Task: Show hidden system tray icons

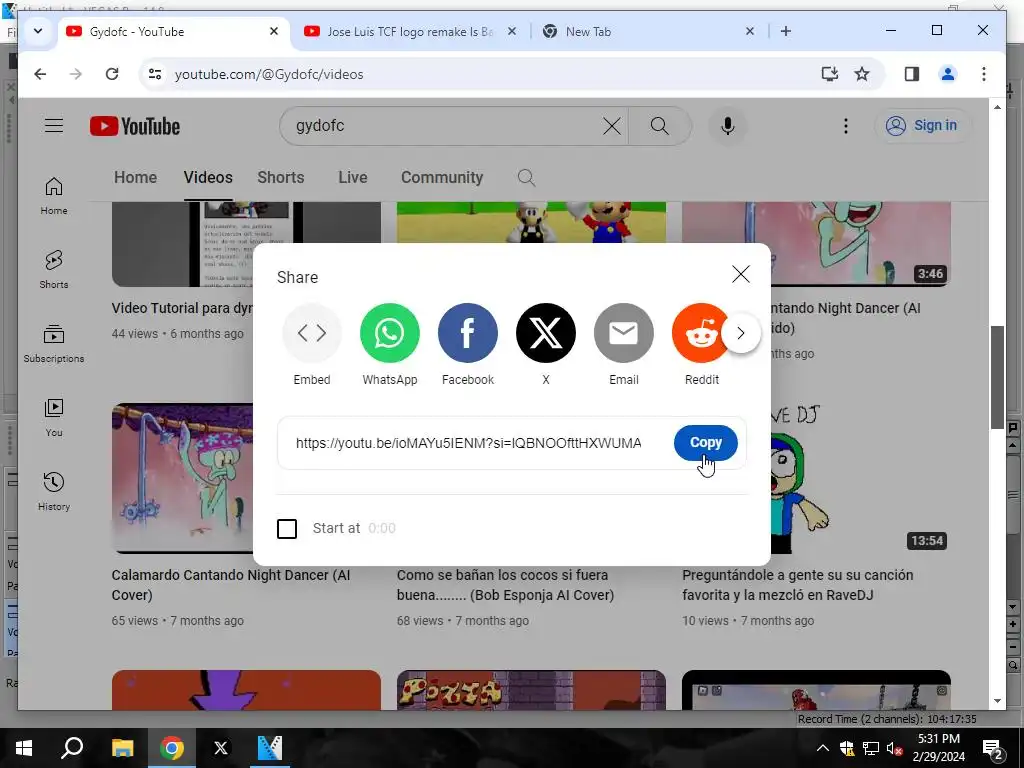Action: (x=823, y=748)
